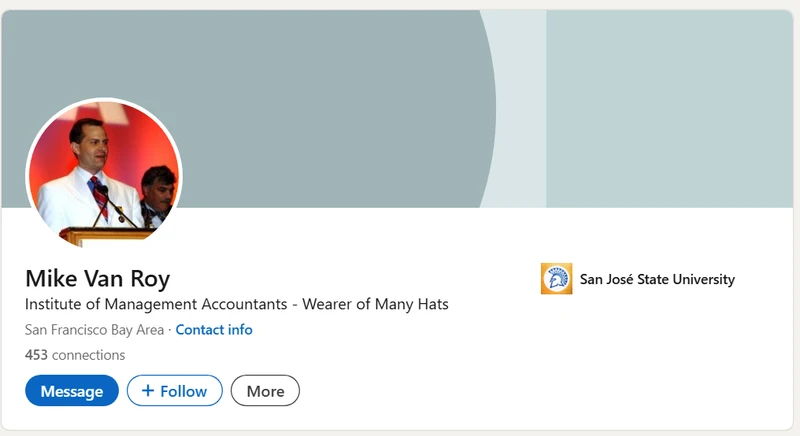Follow Mike Van Roy
The width and height of the screenshot is (800, 436).
[174, 391]
